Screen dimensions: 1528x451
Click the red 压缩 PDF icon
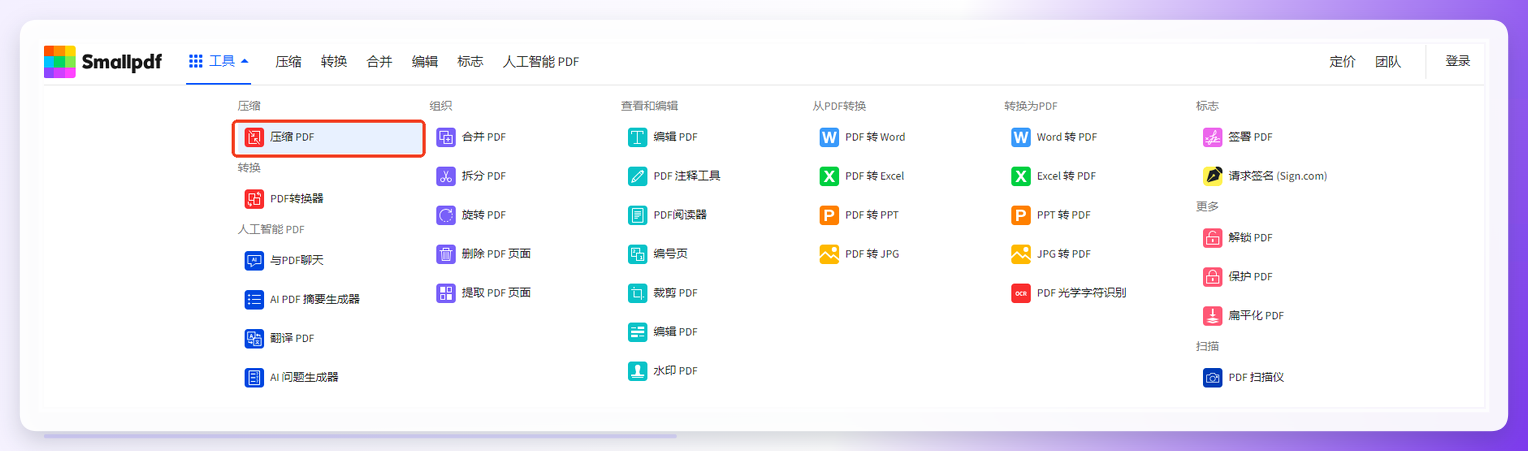(x=254, y=137)
